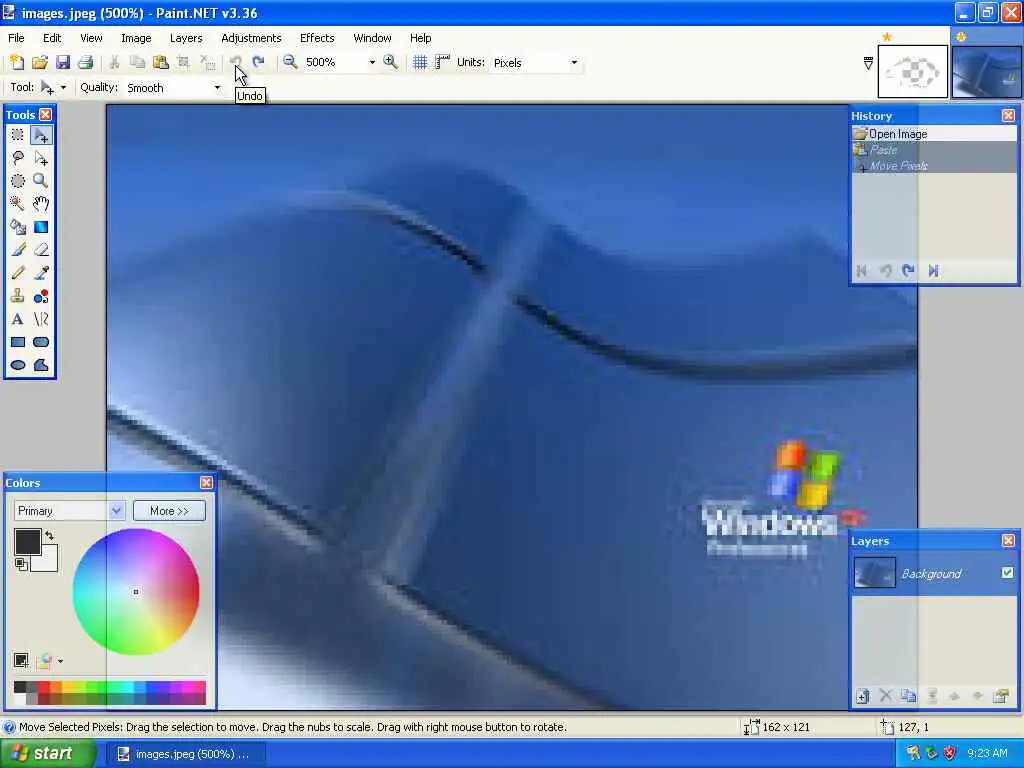Viewport: 1024px width, 768px height.
Task: Select the Gradient tool
Action: (x=41, y=227)
